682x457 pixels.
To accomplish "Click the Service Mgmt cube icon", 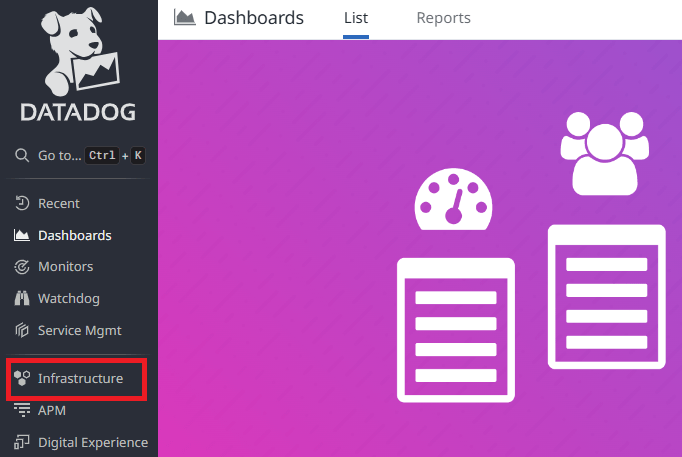I will [21, 330].
